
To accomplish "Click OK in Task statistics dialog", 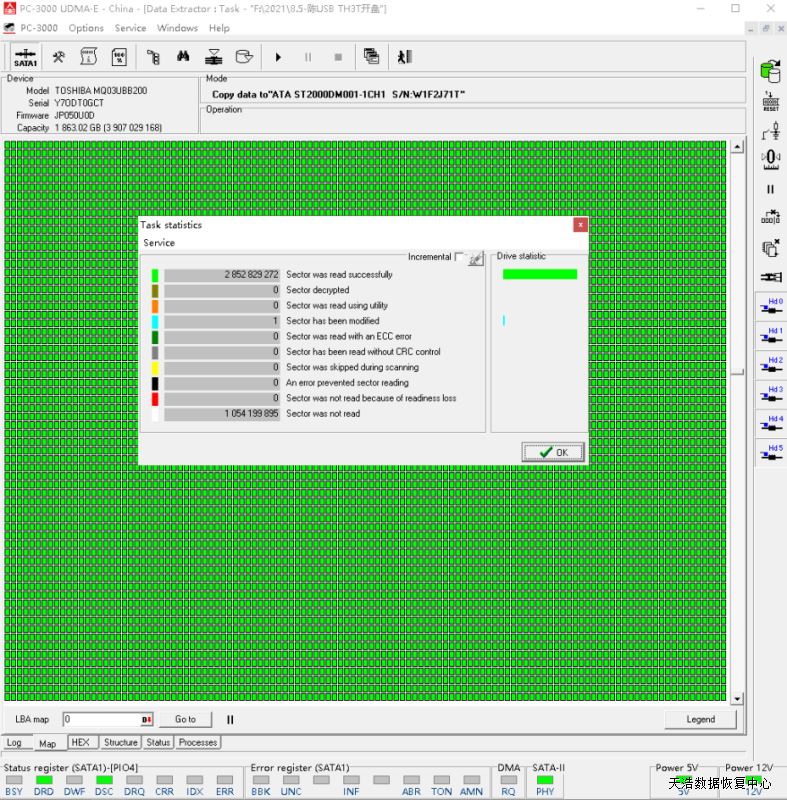I will tap(553, 452).
